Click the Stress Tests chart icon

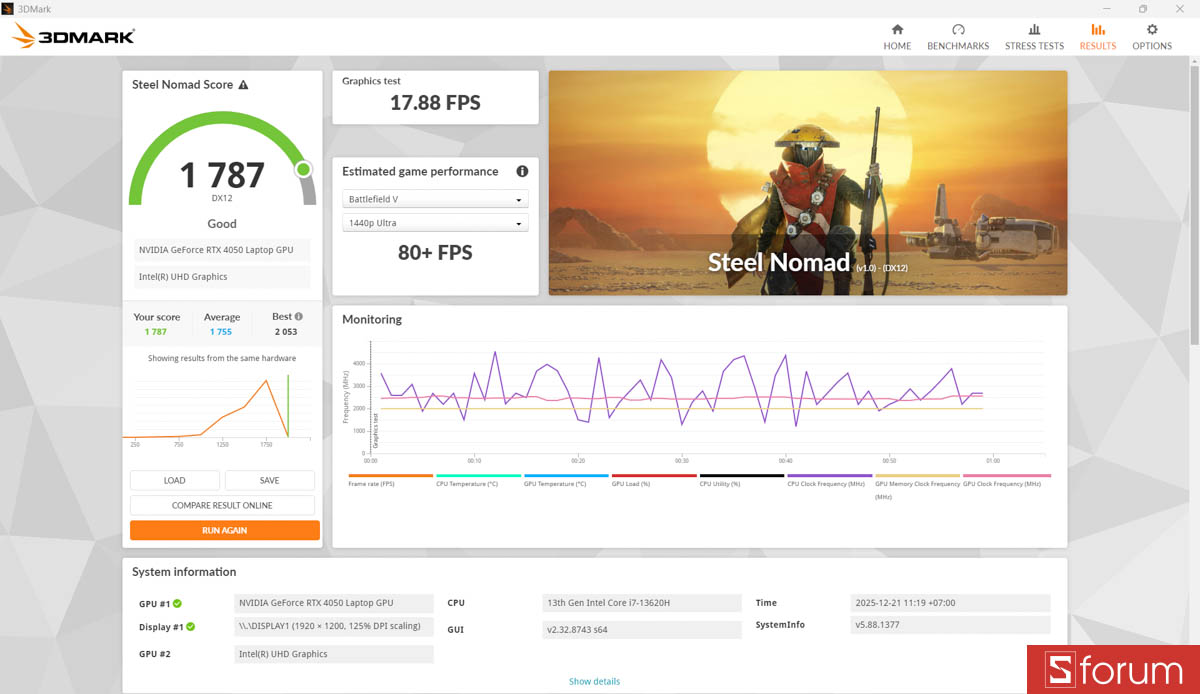tap(1034, 31)
